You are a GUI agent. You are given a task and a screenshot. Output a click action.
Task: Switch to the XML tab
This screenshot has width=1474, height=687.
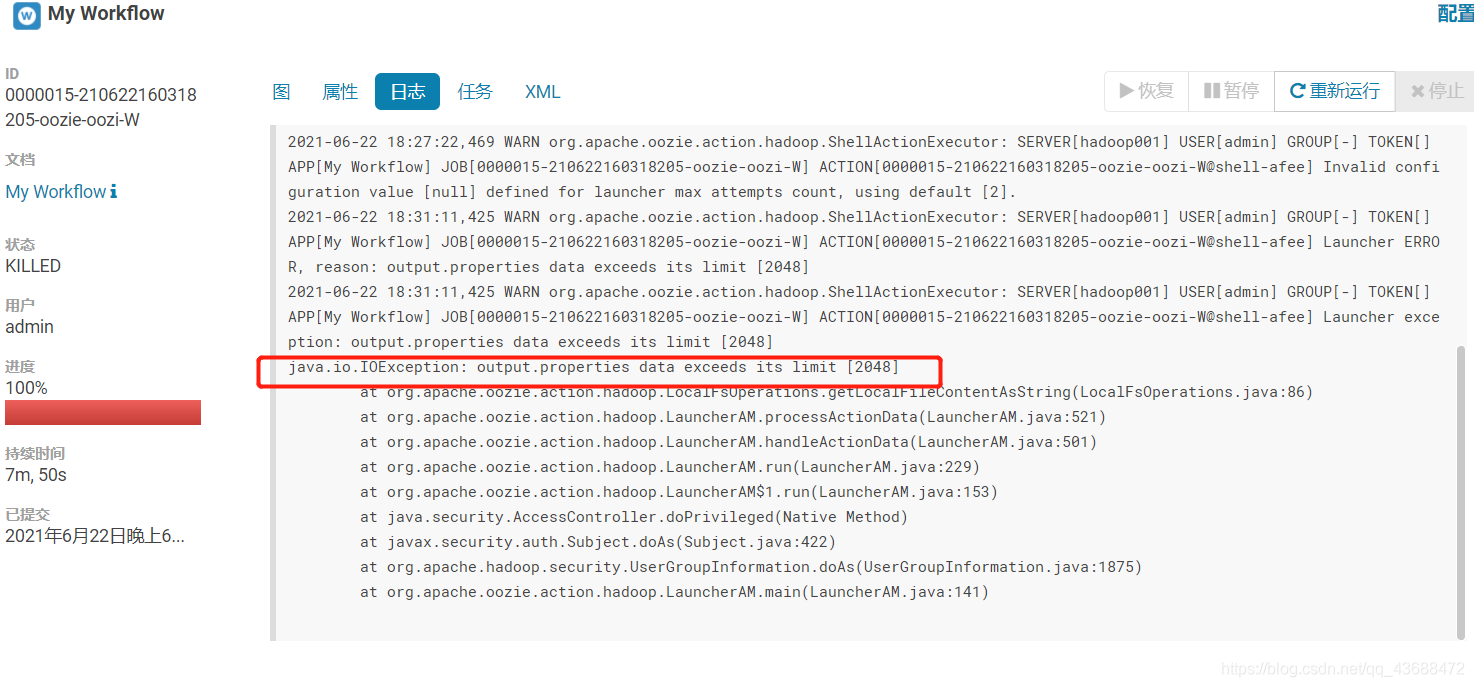pyautogui.click(x=543, y=92)
